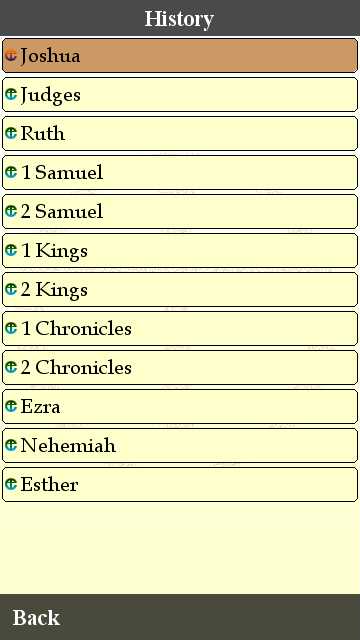Click the green icon beside Nehemiah
This screenshot has width=360, height=640.
tap(11, 445)
